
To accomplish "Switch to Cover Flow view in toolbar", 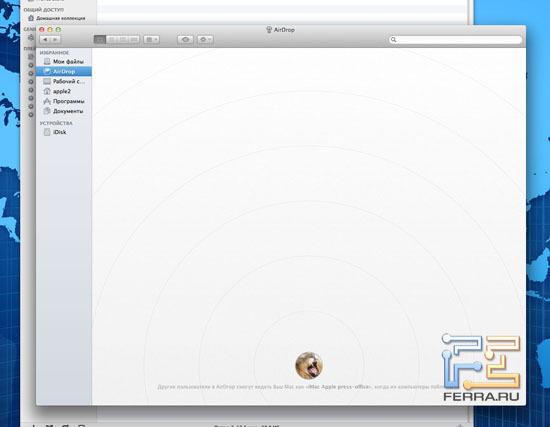I will click(x=134, y=40).
